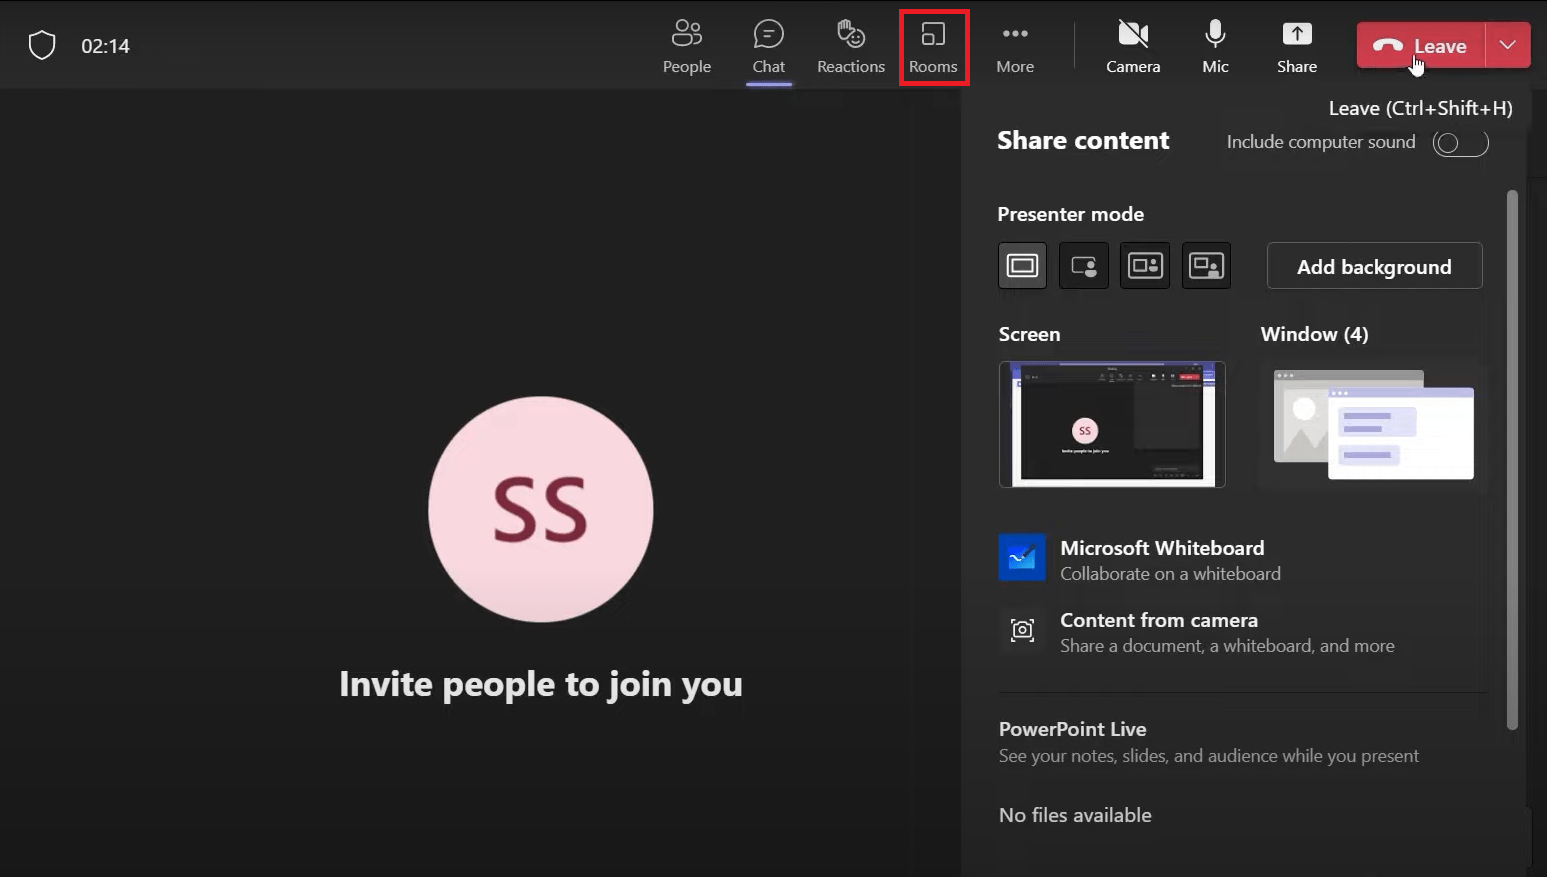Toggle Include computer sound switch
This screenshot has height=877, width=1547.
tap(1460, 143)
